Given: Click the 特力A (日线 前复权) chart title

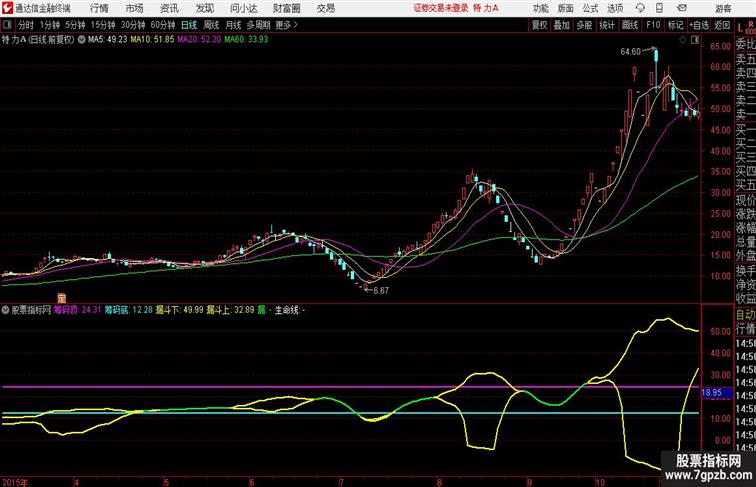Looking at the screenshot, I should tap(38, 40).
